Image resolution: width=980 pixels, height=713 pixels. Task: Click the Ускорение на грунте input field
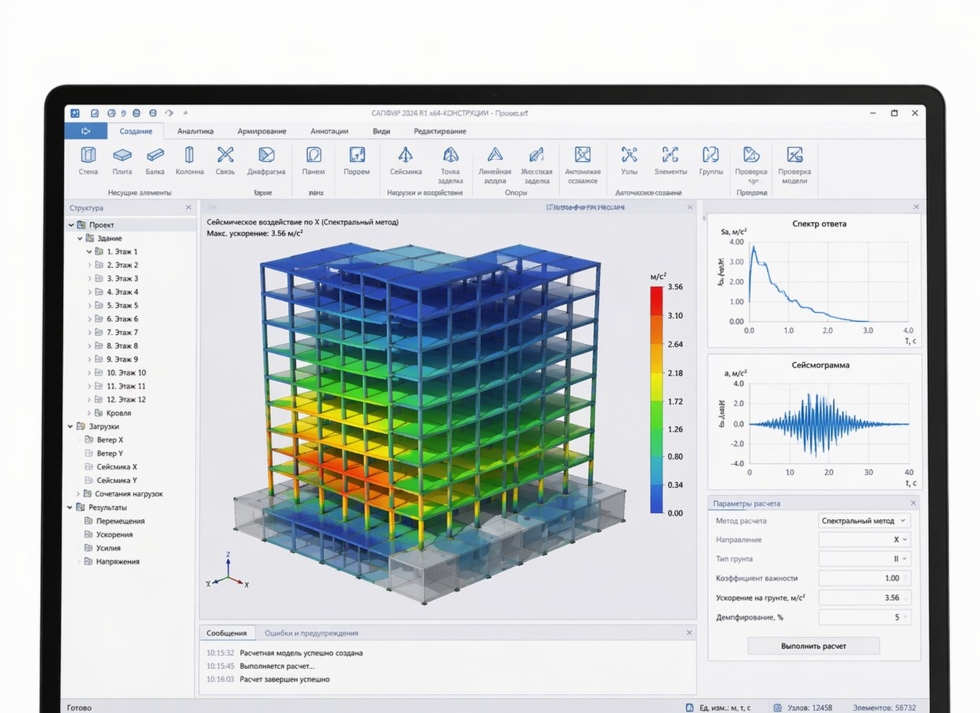tap(863, 598)
